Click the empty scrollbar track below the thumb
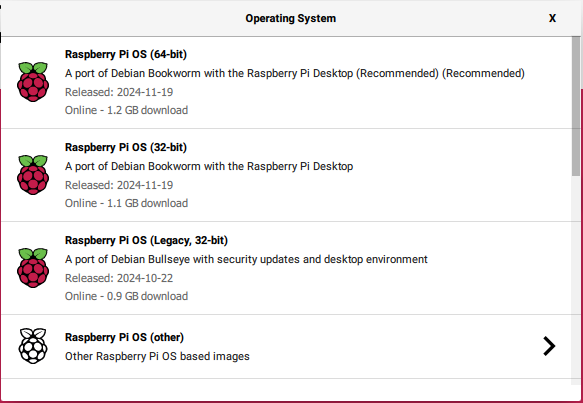This screenshot has height=403, width=583. click(576, 279)
